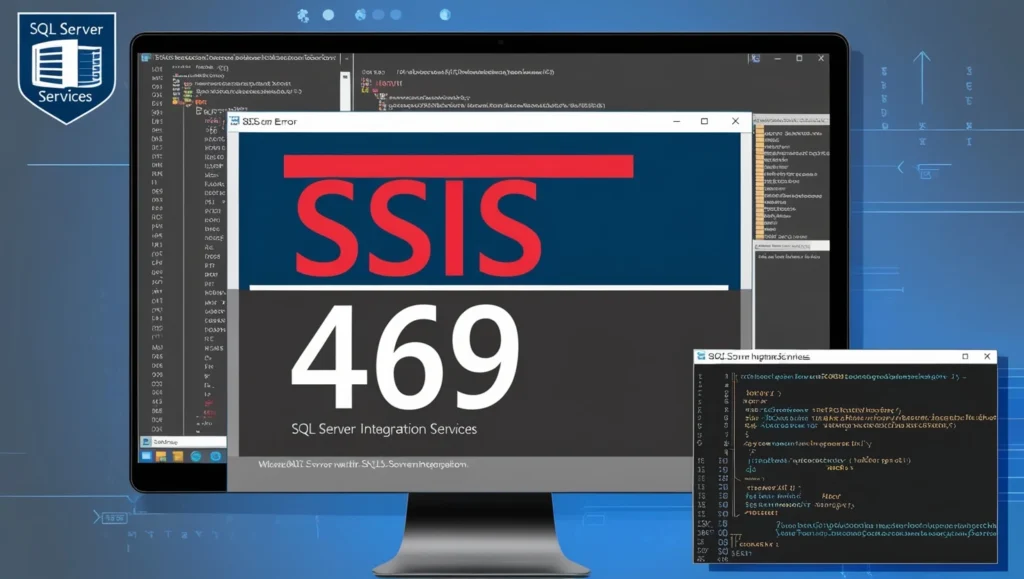This screenshot has height=579, width=1024.
Task: Open the filled round blue taskbar icon at the end
Action: click(216, 456)
